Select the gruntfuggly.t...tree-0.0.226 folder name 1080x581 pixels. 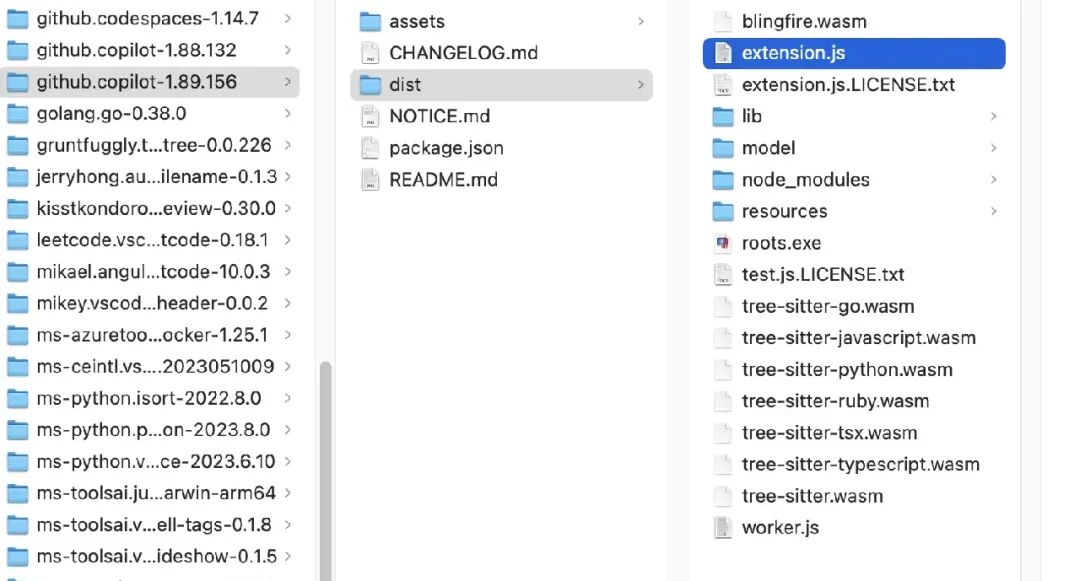154,145
